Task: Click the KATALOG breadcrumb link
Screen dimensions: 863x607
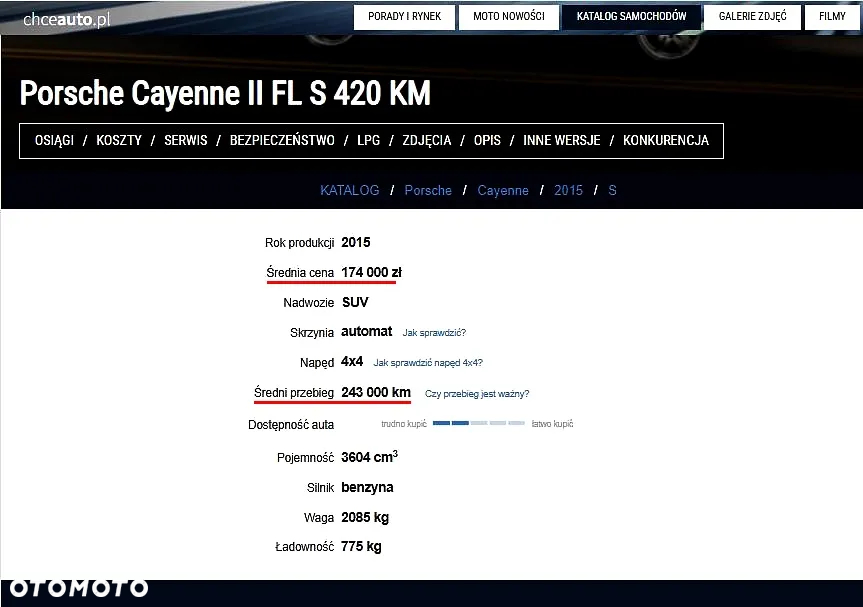Action: click(349, 190)
